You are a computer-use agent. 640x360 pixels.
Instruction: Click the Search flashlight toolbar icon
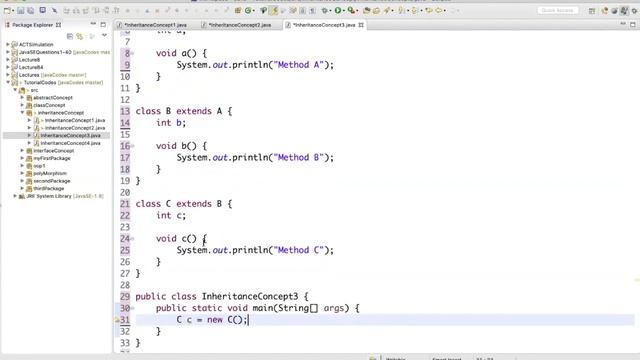click(x=387, y=11)
